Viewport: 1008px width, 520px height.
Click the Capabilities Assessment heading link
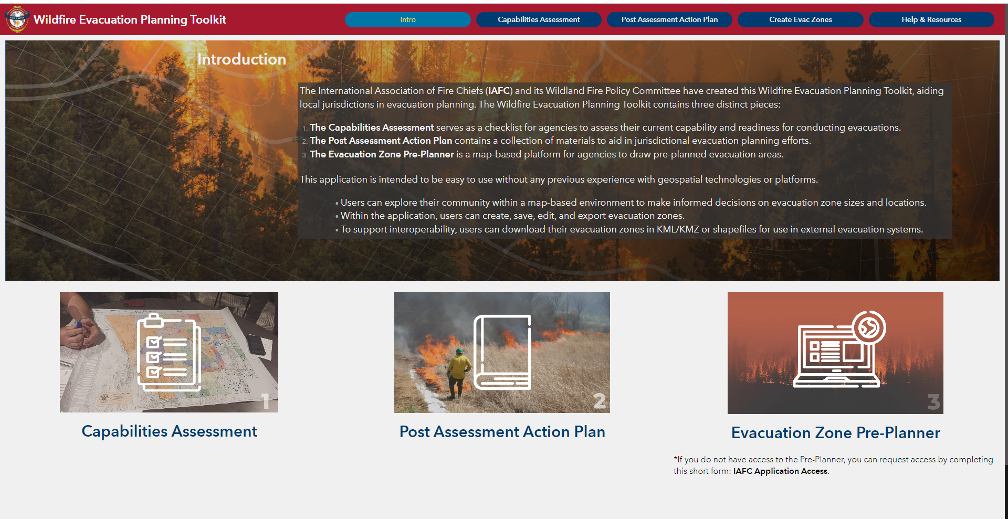(169, 431)
